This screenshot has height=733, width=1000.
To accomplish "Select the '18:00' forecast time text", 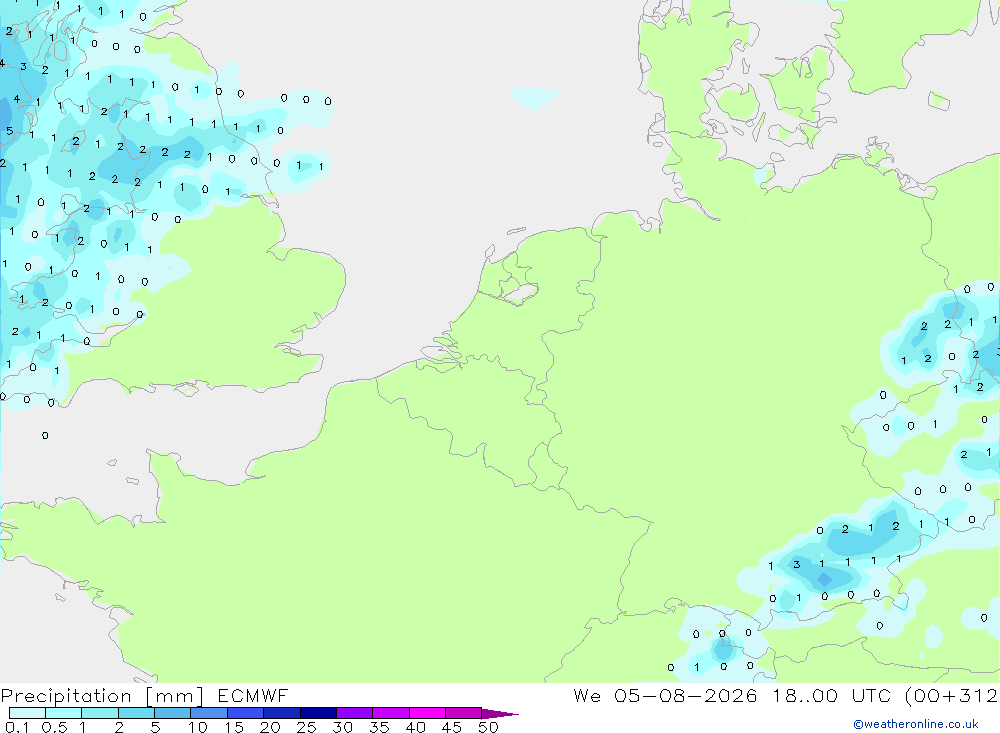I will [x=805, y=695].
